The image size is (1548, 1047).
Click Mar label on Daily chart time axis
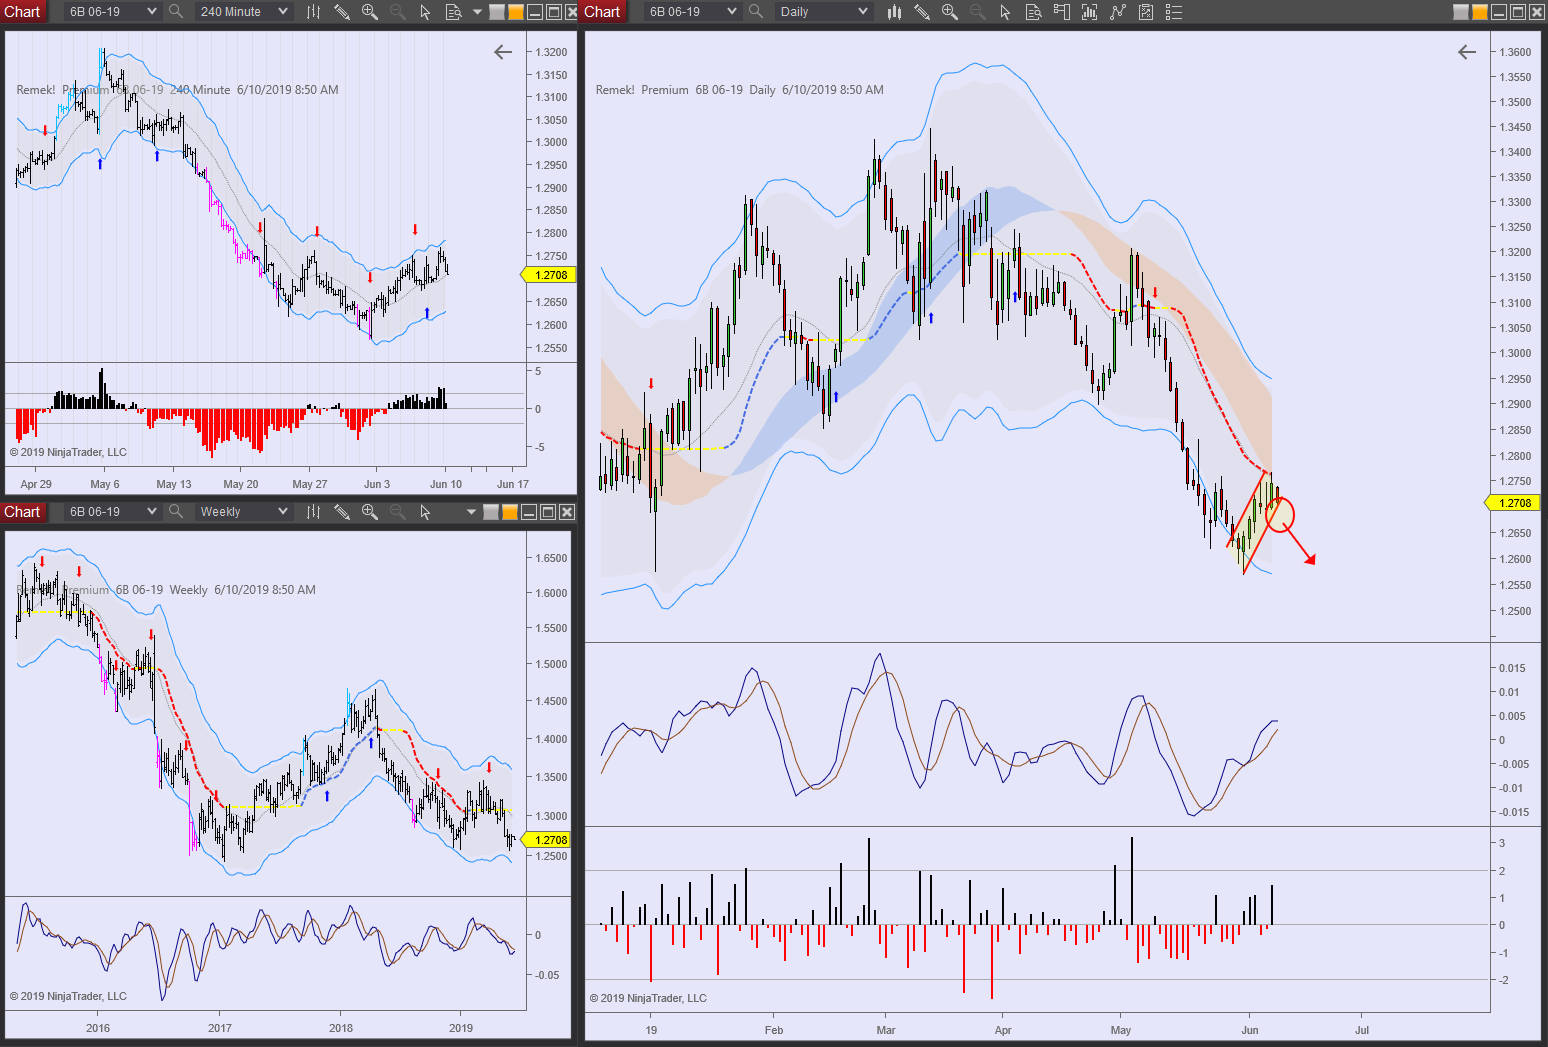pos(886,1030)
